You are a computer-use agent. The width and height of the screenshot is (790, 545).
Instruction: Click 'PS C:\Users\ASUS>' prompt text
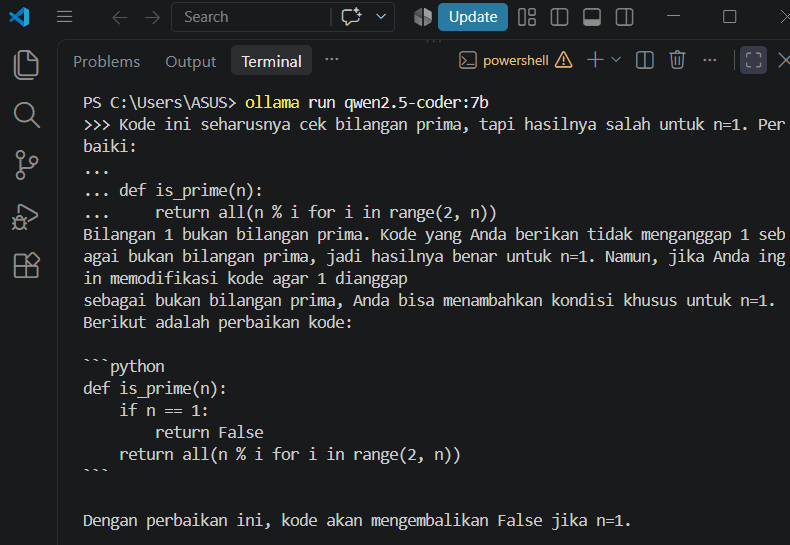pyautogui.click(x=159, y=103)
